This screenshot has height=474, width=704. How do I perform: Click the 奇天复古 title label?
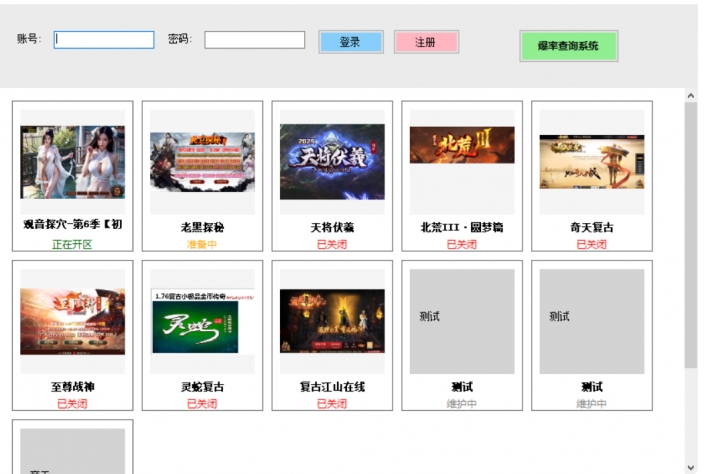click(592, 228)
